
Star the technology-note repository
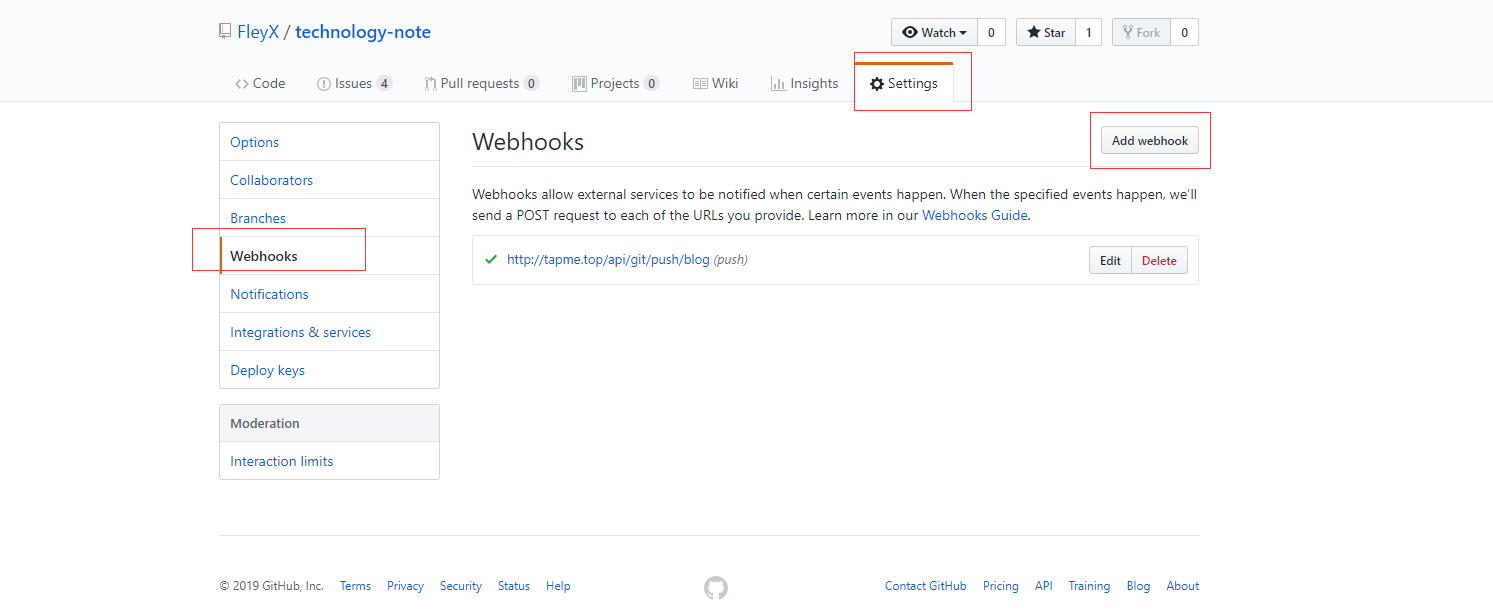[x=1046, y=32]
